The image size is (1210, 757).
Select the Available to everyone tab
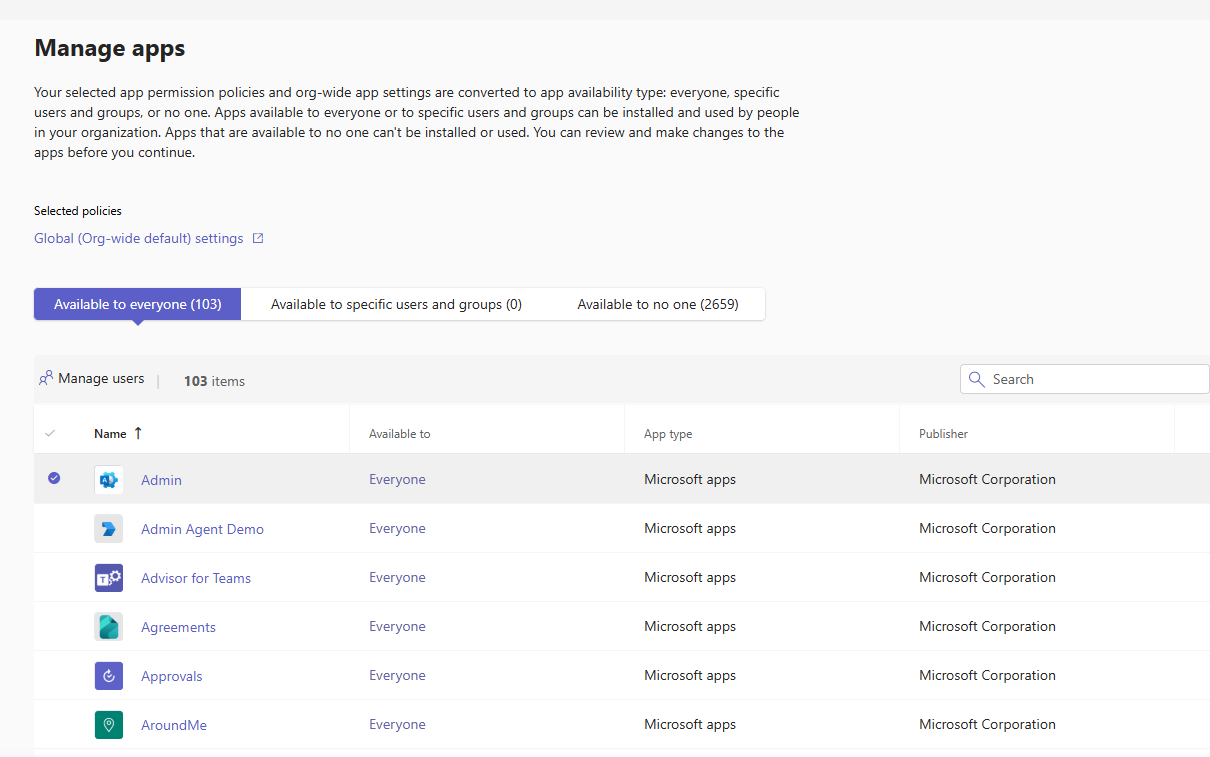coord(138,304)
